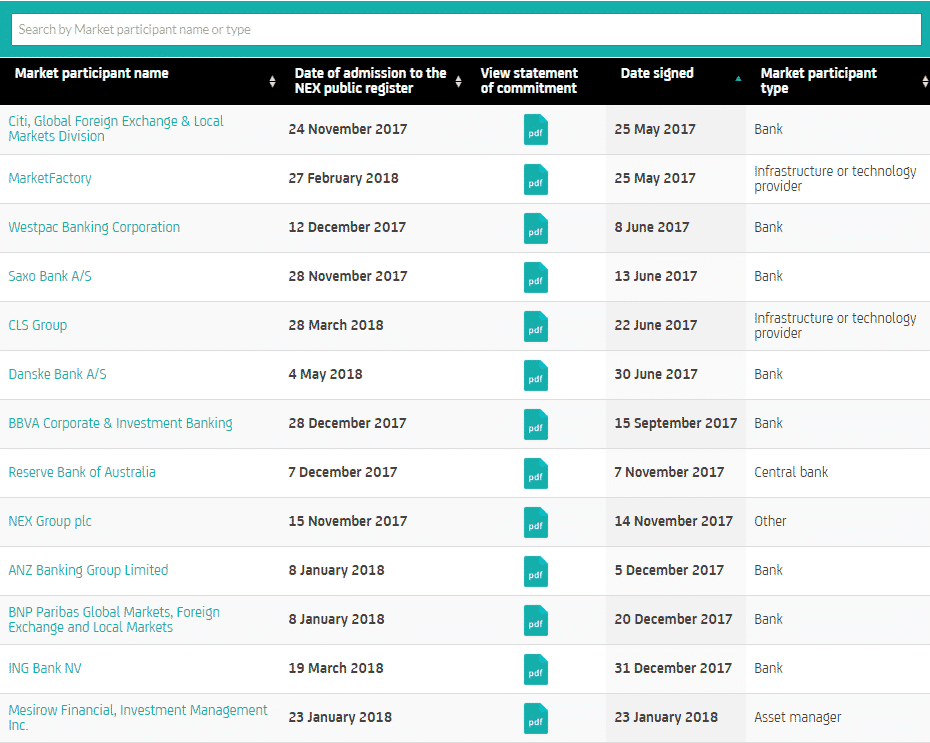Open BBVA Corporate & Investment Banking link
The width and height of the screenshot is (930, 743).
click(x=120, y=423)
